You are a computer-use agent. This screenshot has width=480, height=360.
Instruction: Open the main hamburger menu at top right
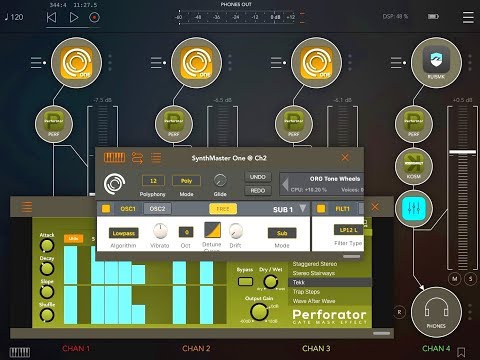point(468,17)
